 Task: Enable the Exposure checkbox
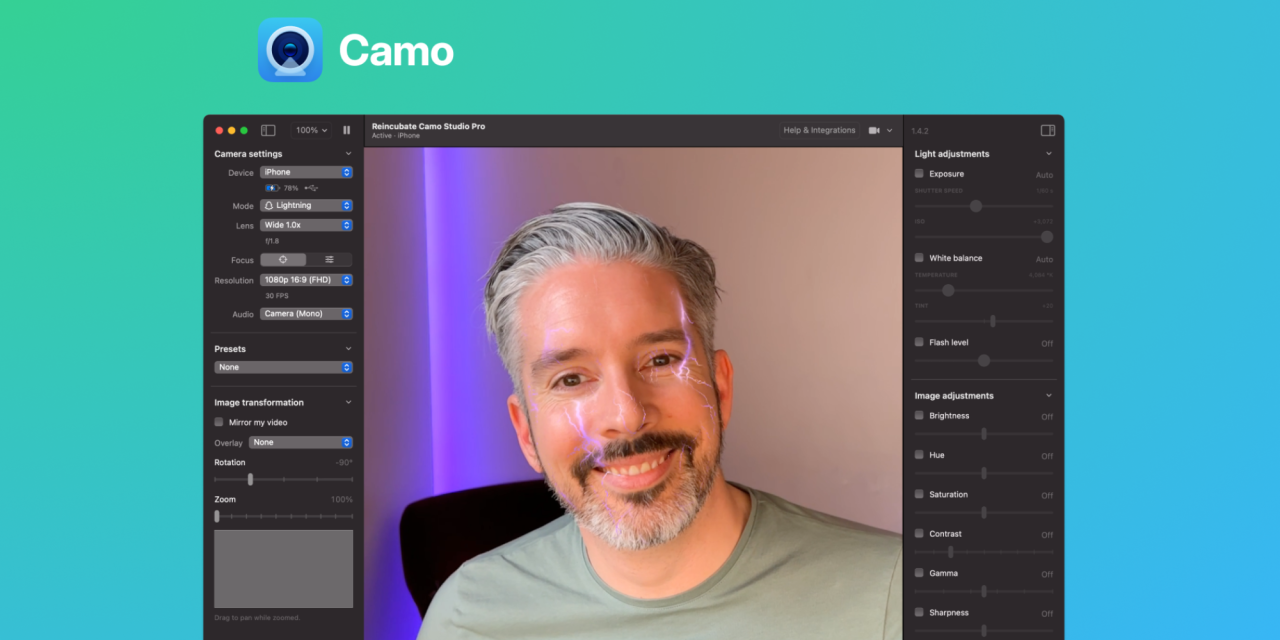[x=919, y=174]
